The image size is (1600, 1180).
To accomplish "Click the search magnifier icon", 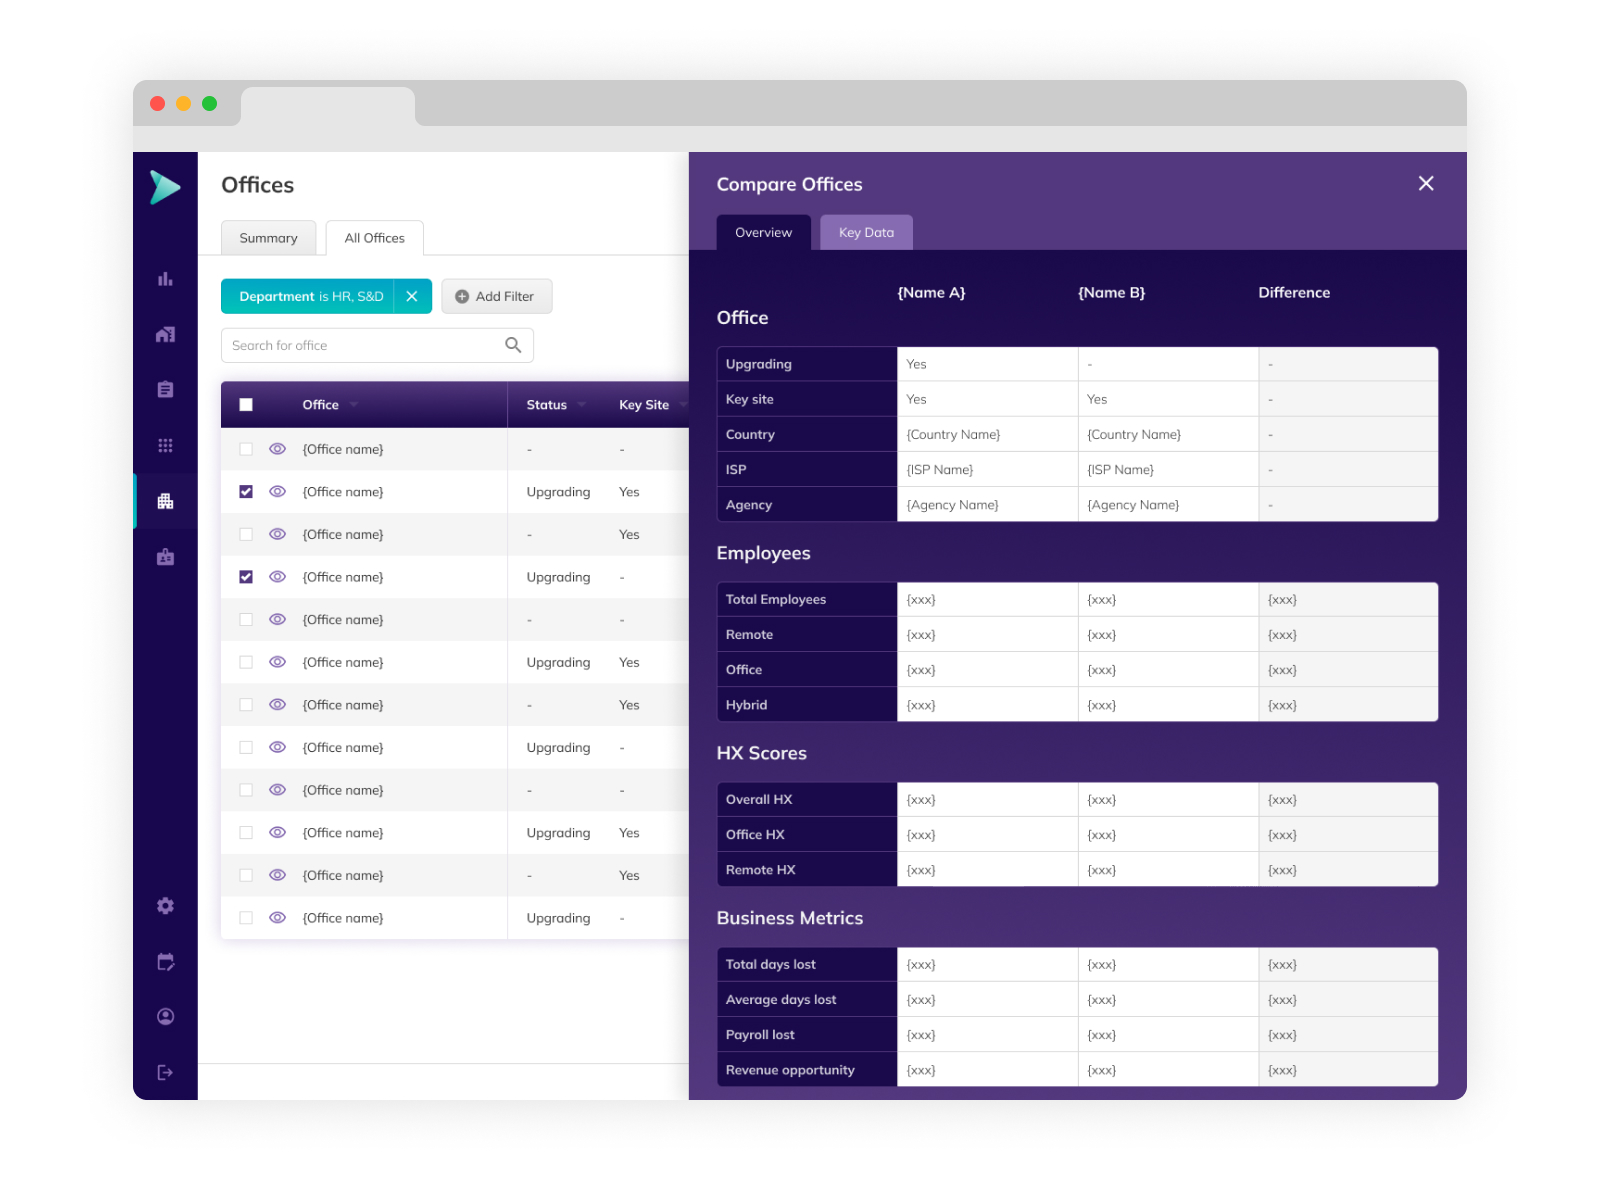I will pos(513,345).
